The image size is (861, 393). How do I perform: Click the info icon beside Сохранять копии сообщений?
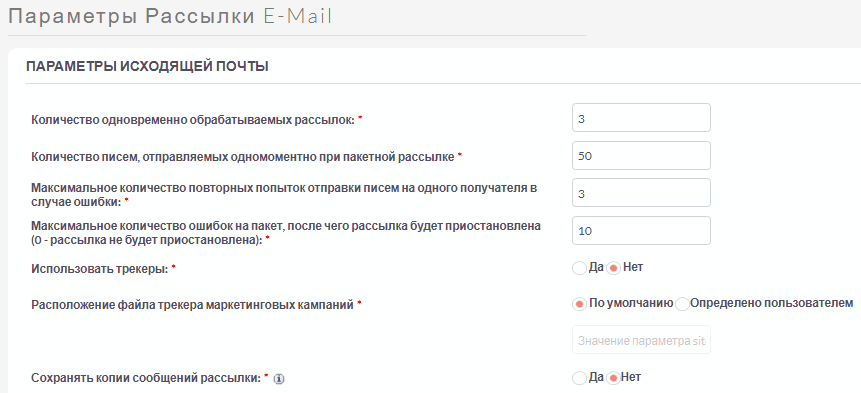279,379
